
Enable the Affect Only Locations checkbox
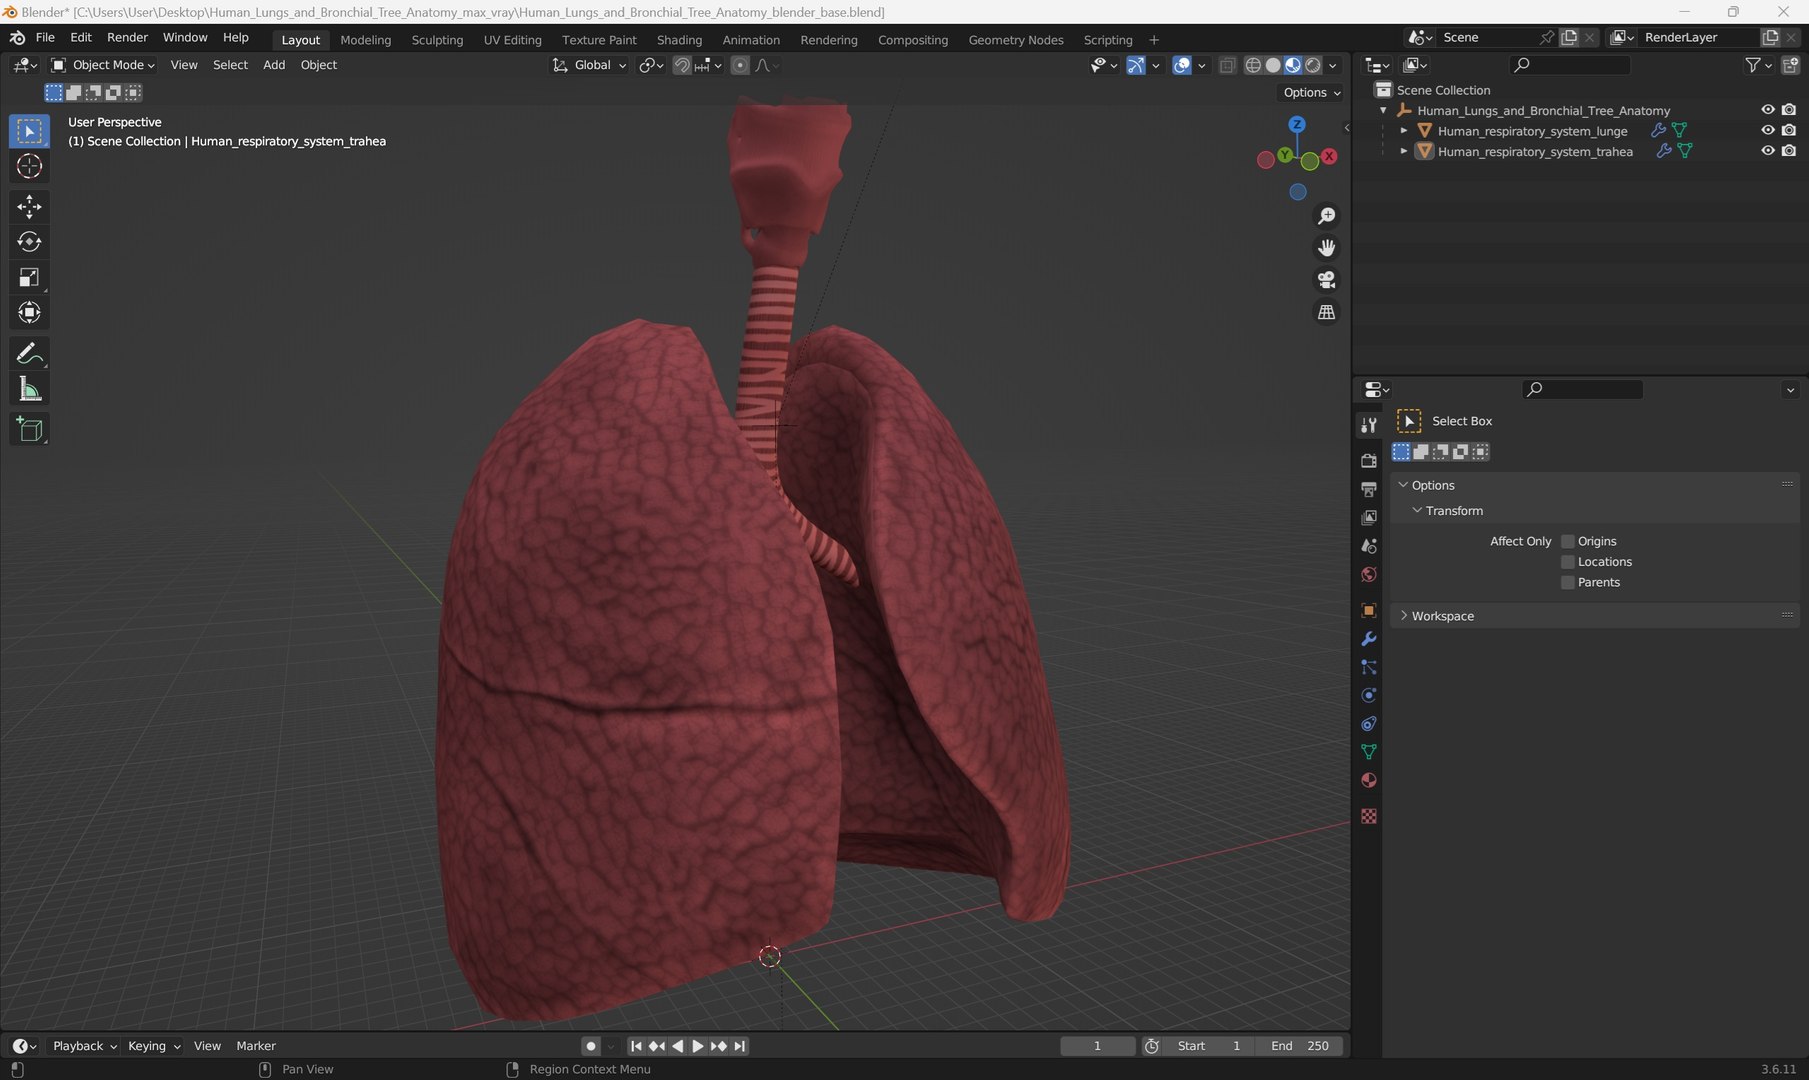tap(1567, 562)
